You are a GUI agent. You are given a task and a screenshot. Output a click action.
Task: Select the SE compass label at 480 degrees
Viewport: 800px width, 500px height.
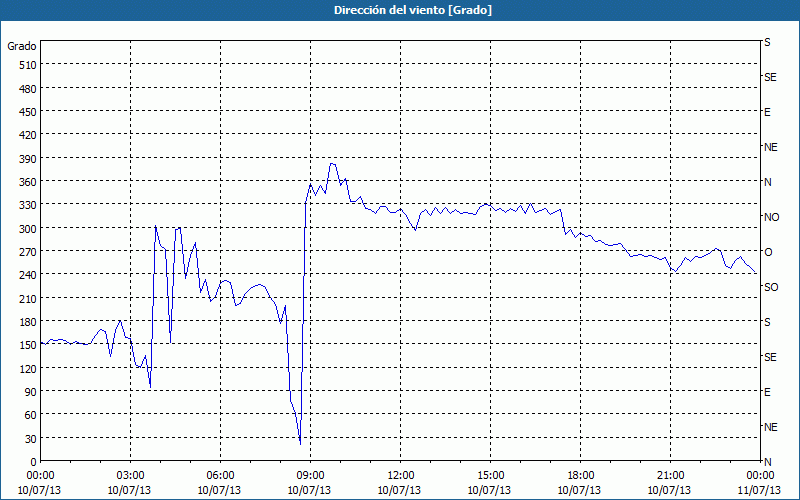[770, 78]
